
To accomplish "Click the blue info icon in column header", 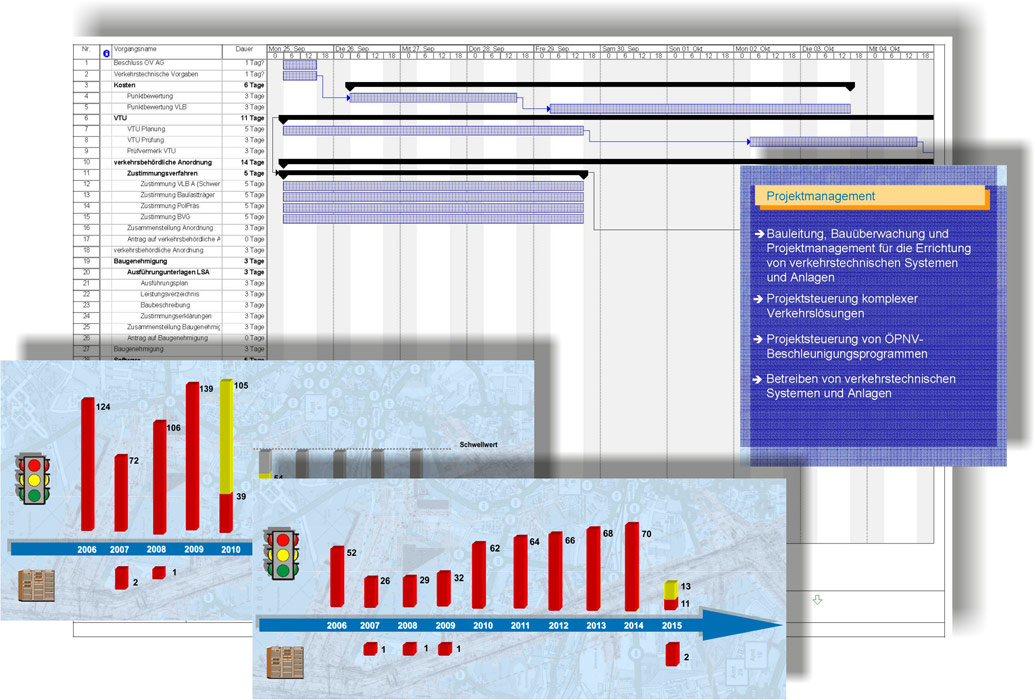I will click(x=106, y=53).
